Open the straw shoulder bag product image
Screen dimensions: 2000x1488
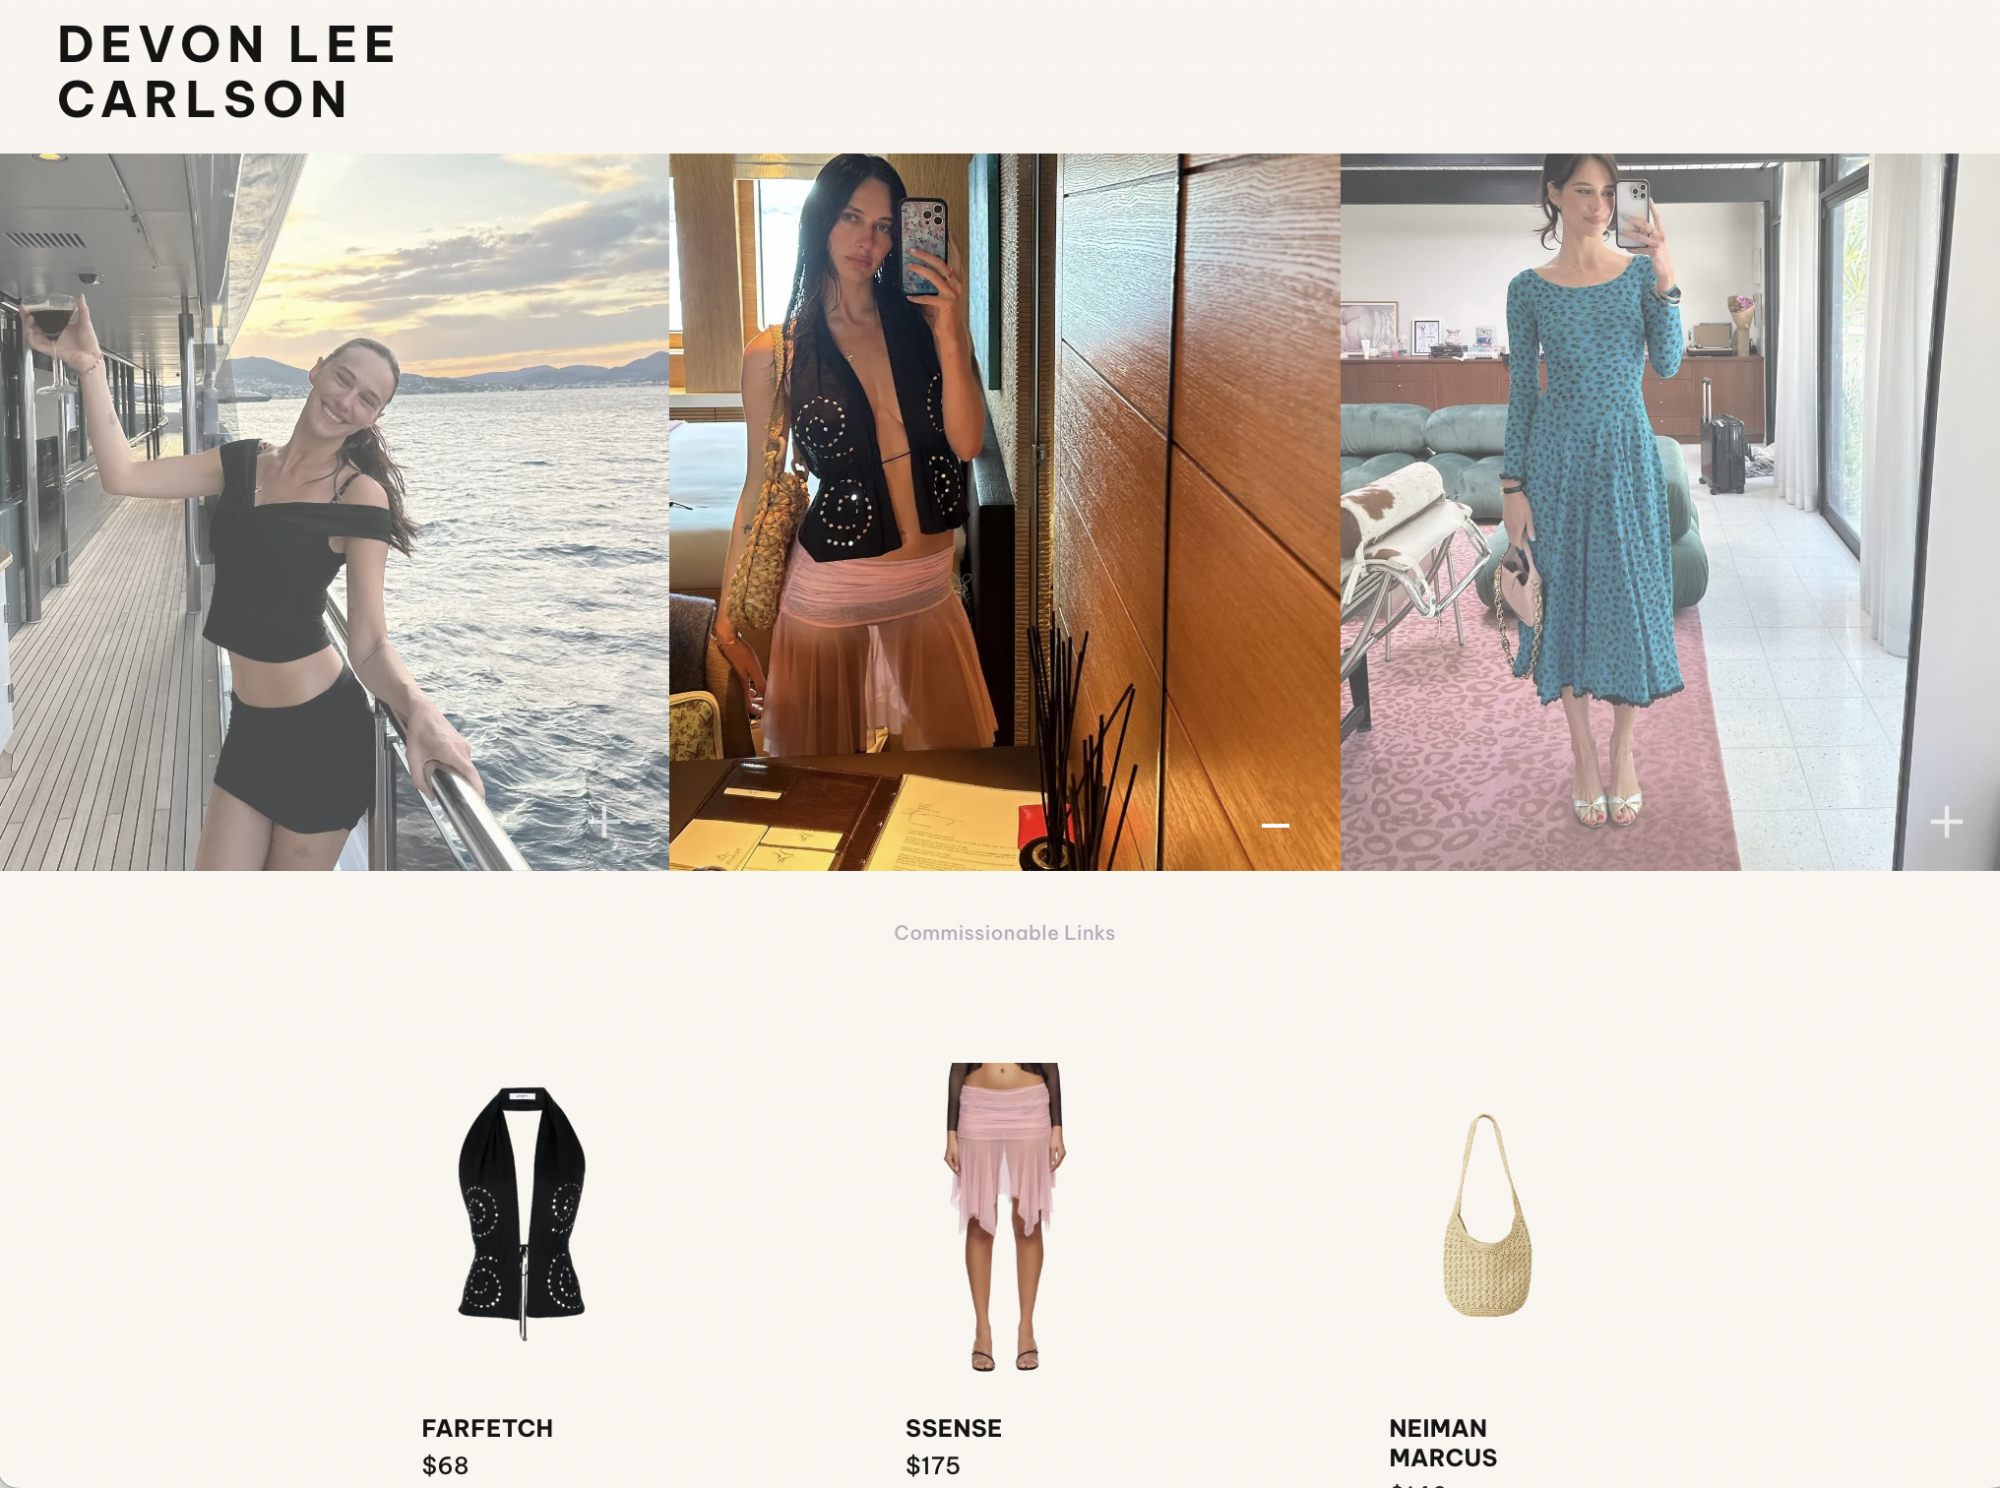pos(1487,1215)
